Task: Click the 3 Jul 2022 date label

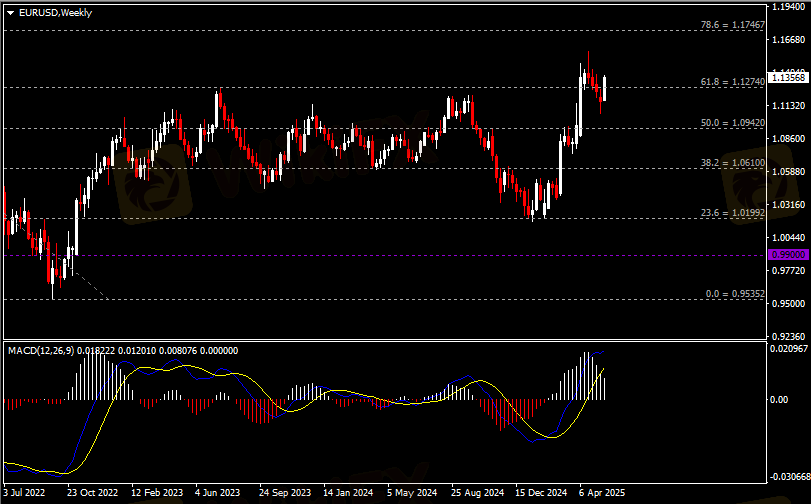Action: click(x=24, y=493)
